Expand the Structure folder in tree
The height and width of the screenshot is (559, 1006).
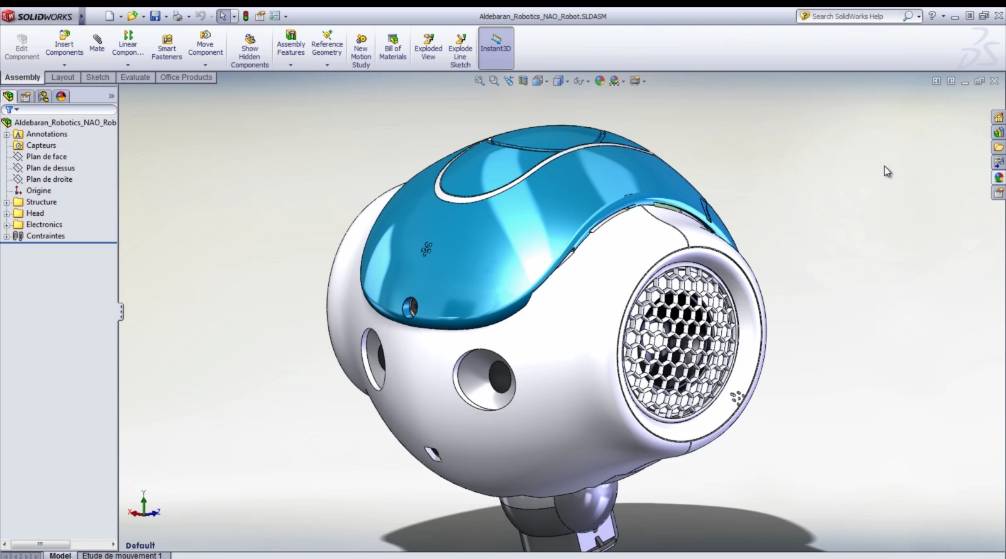click(7, 202)
